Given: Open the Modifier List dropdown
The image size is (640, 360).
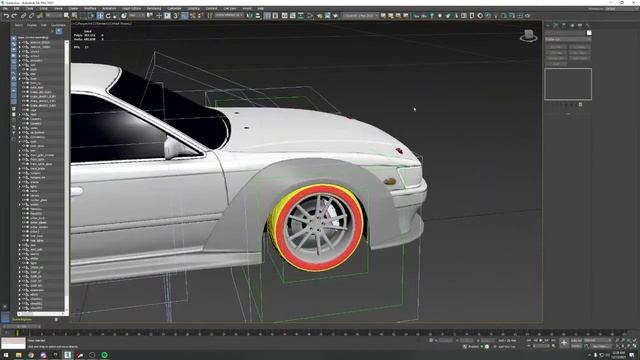Looking at the screenshot, I should 568,39.
